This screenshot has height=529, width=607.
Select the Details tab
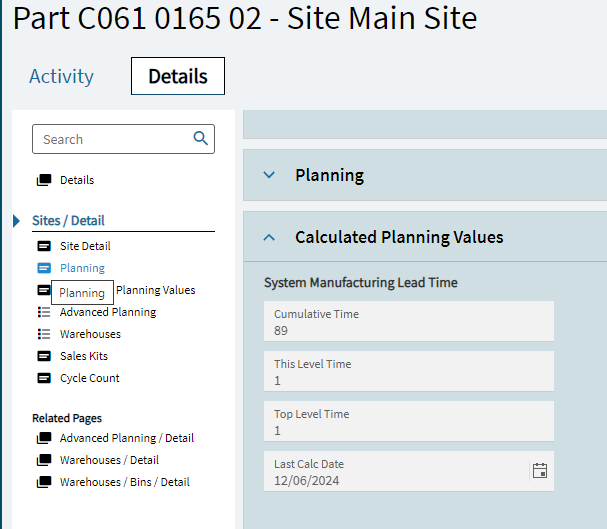click(178, 76)
